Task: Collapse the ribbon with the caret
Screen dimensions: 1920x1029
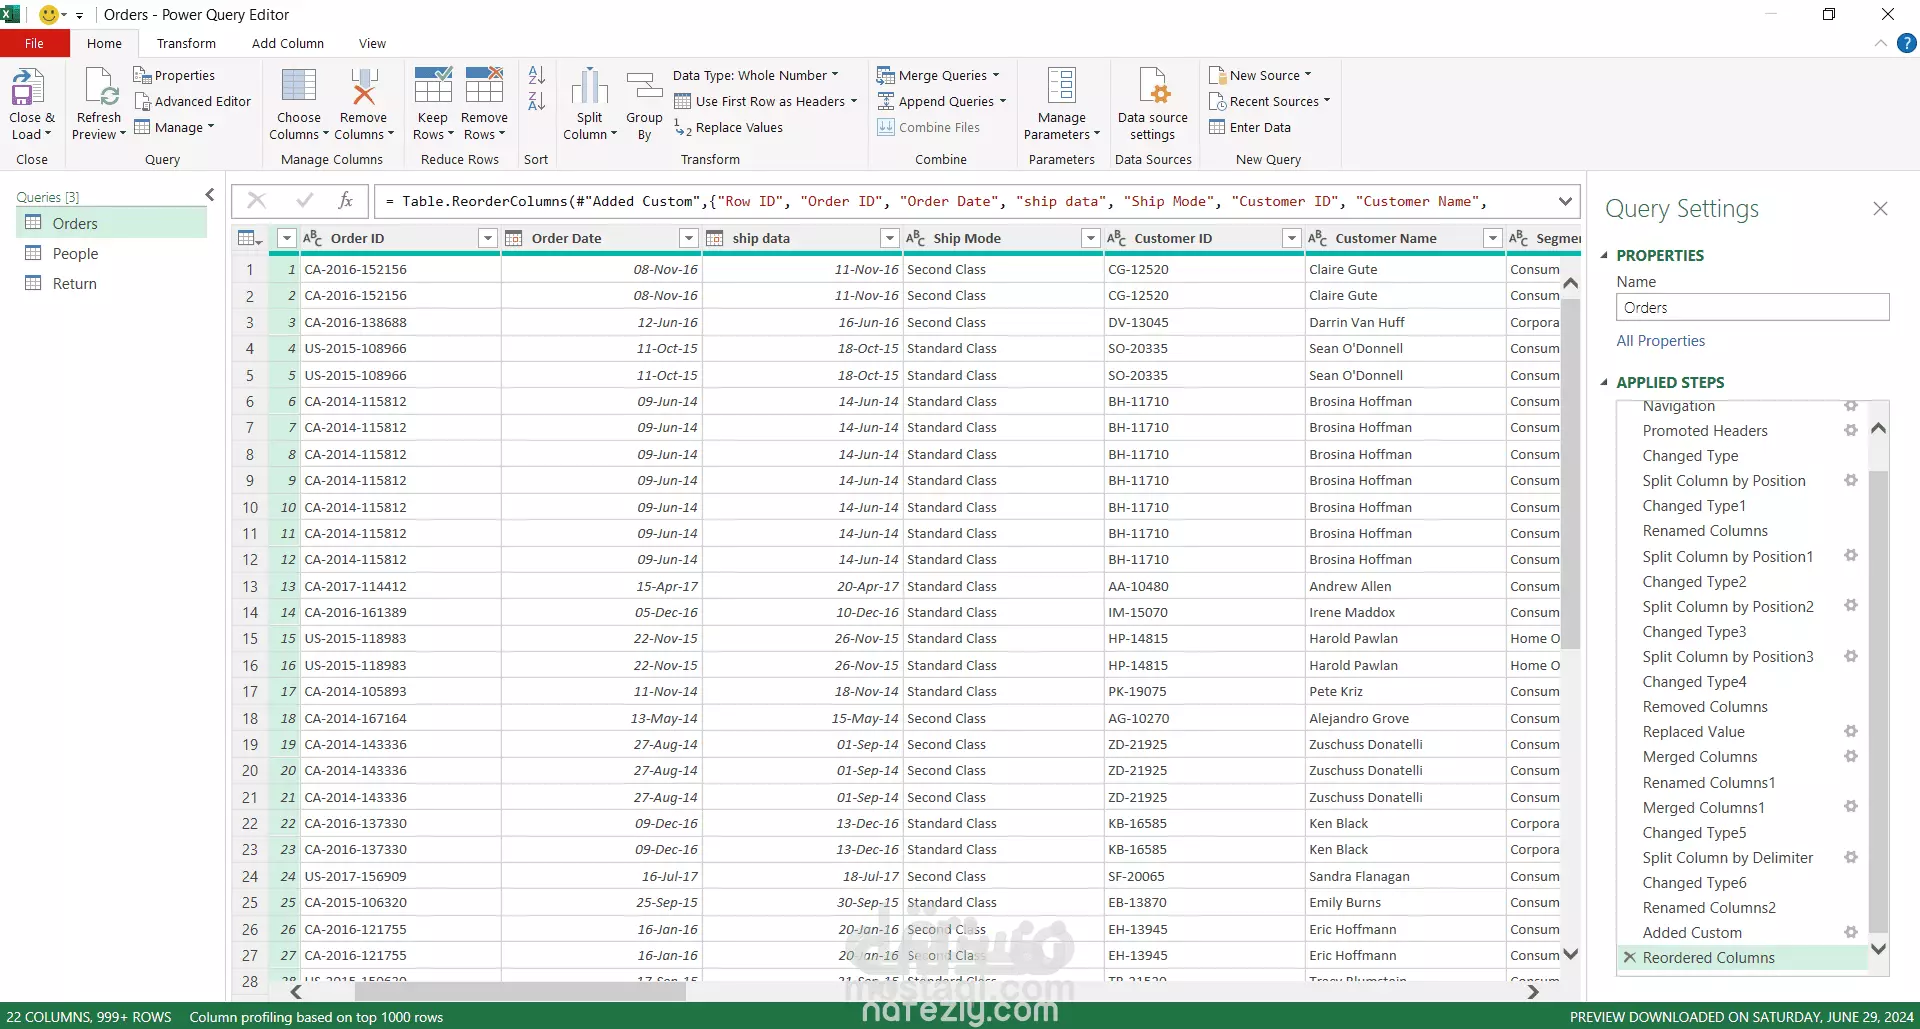Action: [1880, 43]
